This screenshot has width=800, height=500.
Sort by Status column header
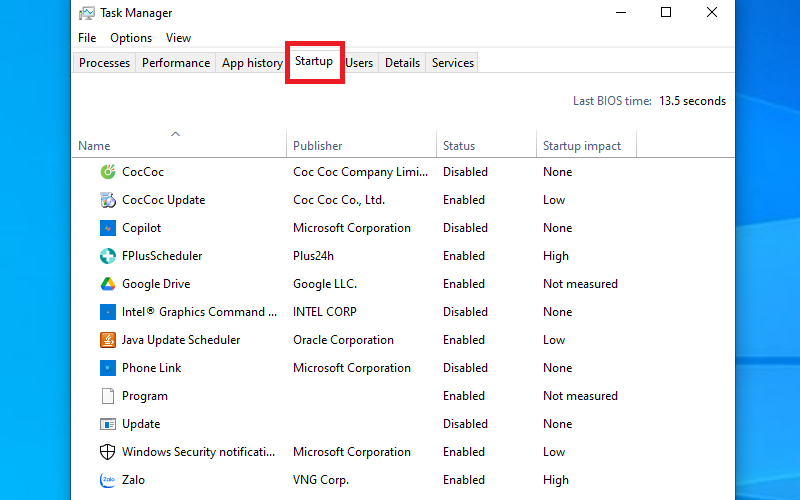(459, 146)
